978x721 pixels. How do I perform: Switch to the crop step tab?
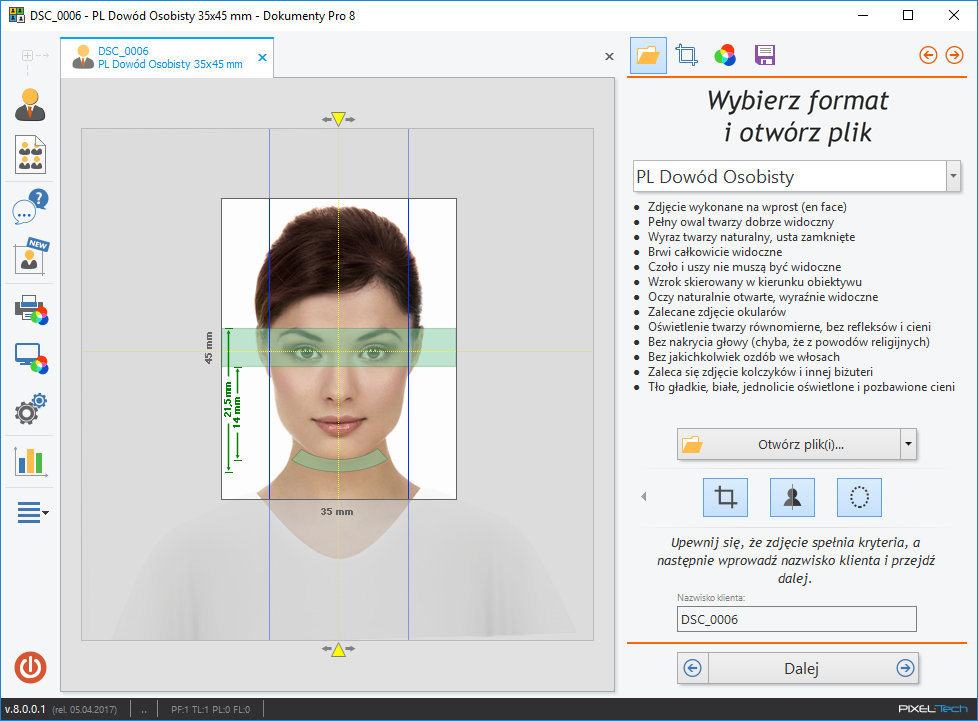(686, 55)
